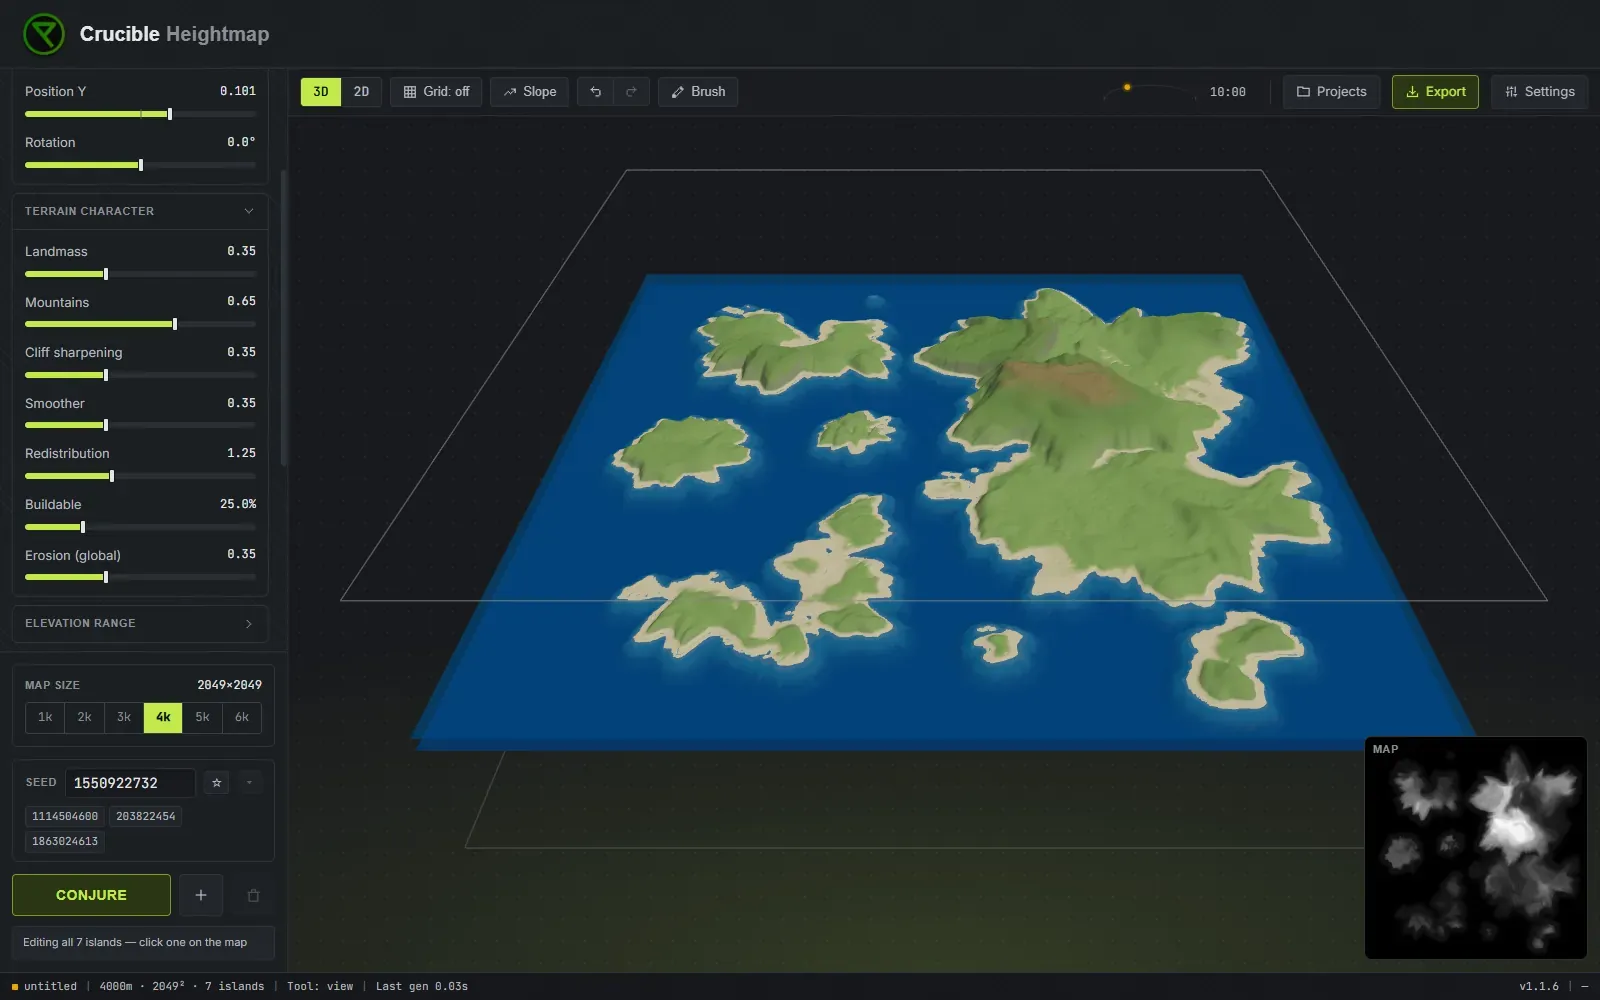This screenshot has height=1000, width=1600.
Task: Select 5k map size
Action: coord(202,717)
